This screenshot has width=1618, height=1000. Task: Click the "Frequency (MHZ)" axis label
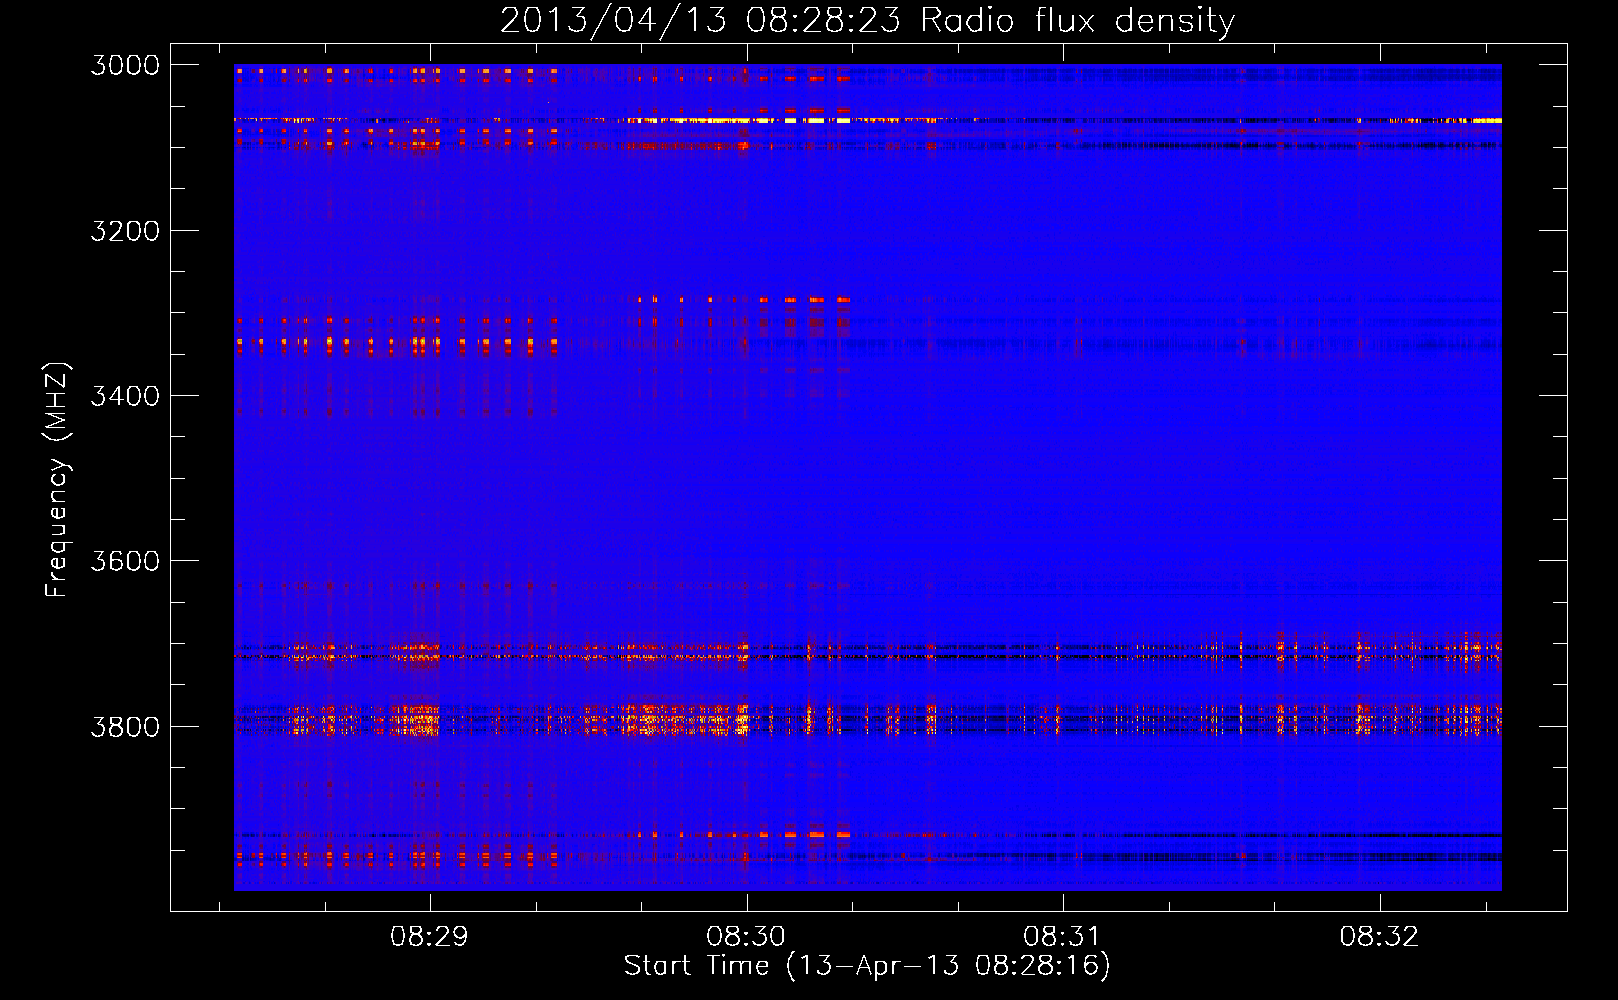pos(57,480)
